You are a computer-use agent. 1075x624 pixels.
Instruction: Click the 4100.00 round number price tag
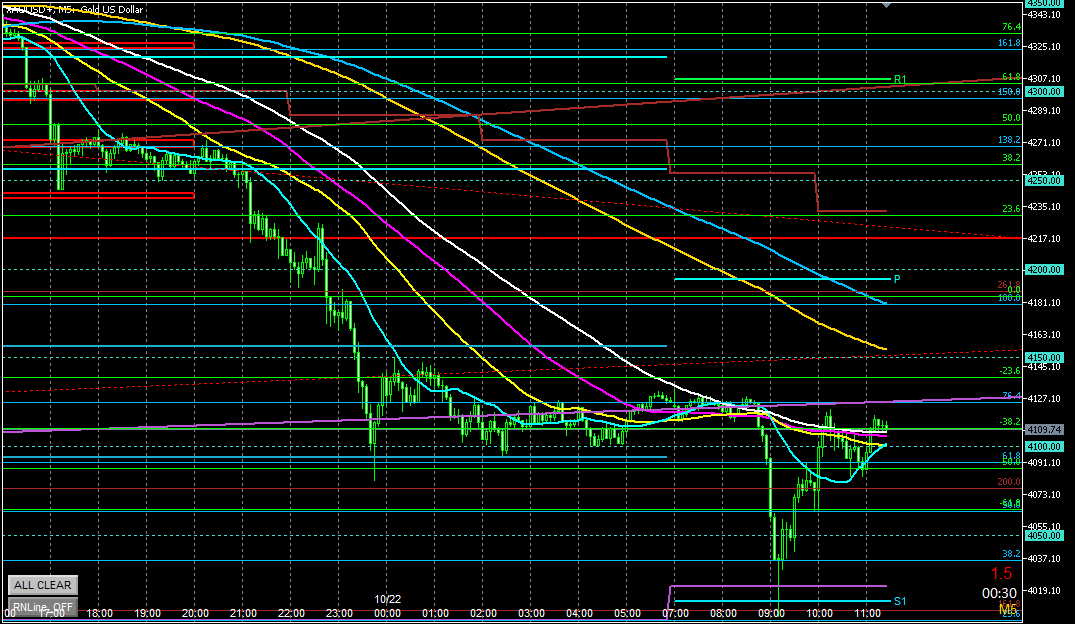[x=1043, y=446]
